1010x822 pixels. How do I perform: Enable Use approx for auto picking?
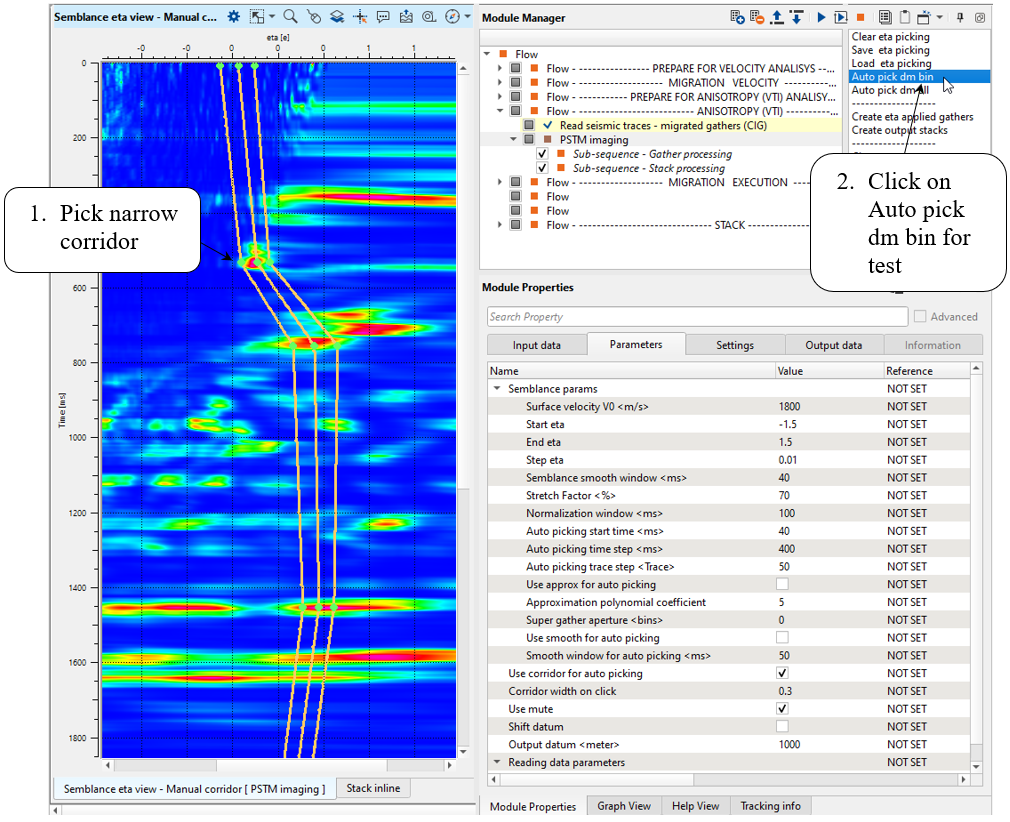pyautogui.click(x=782, y=584)
